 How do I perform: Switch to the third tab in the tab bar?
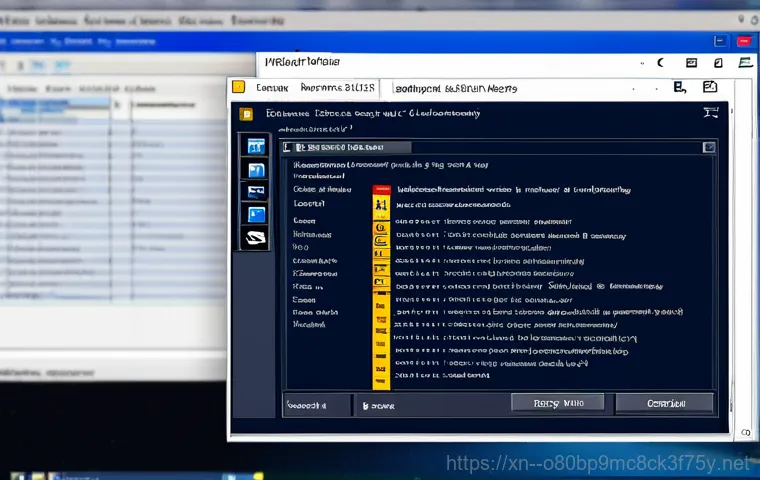456,88
